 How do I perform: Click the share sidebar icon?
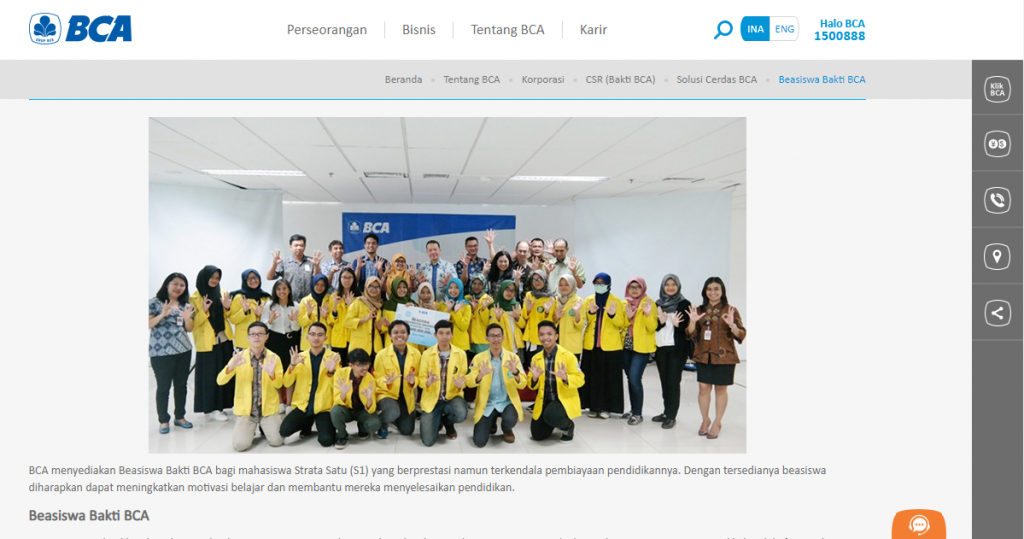pos(997,313)
